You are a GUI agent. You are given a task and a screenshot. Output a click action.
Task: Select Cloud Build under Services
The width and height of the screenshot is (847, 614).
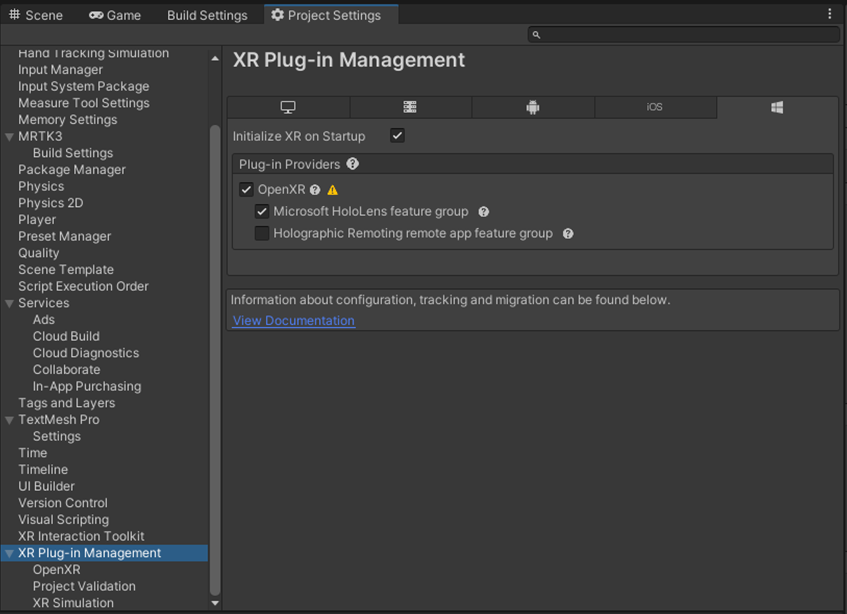click(66, 337)
